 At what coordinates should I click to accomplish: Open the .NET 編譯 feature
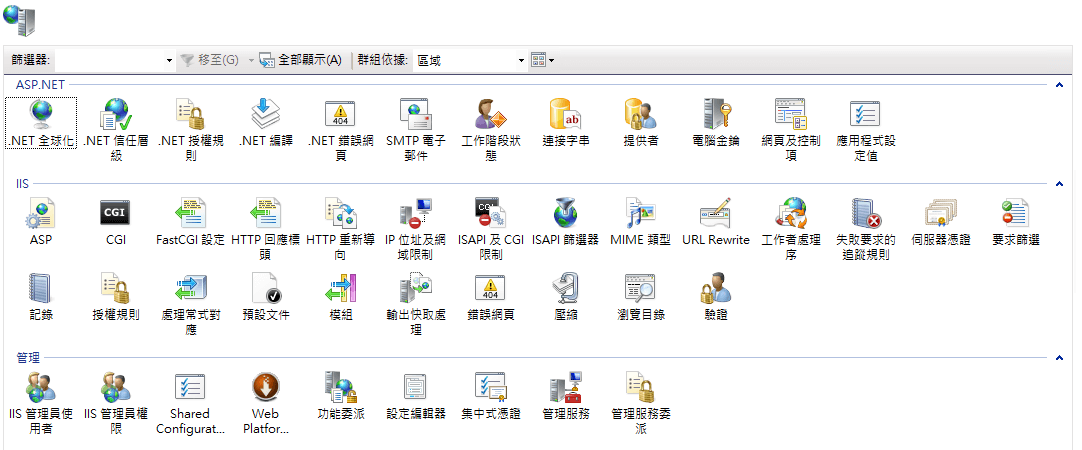tap(266, 124)
